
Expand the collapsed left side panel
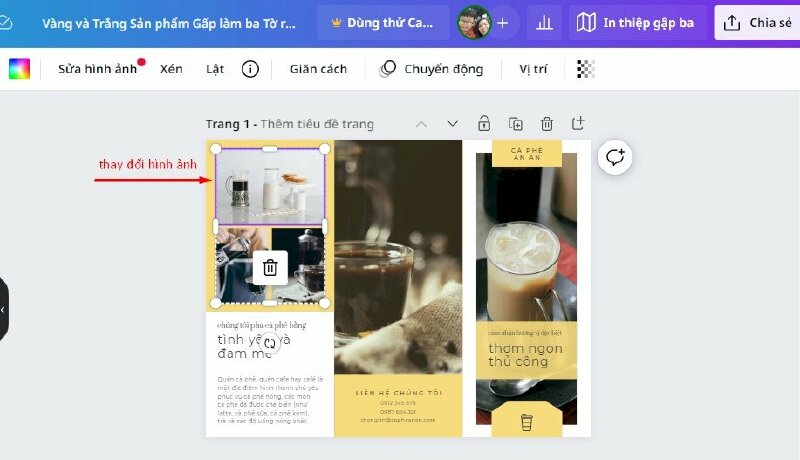coord(4,310)
